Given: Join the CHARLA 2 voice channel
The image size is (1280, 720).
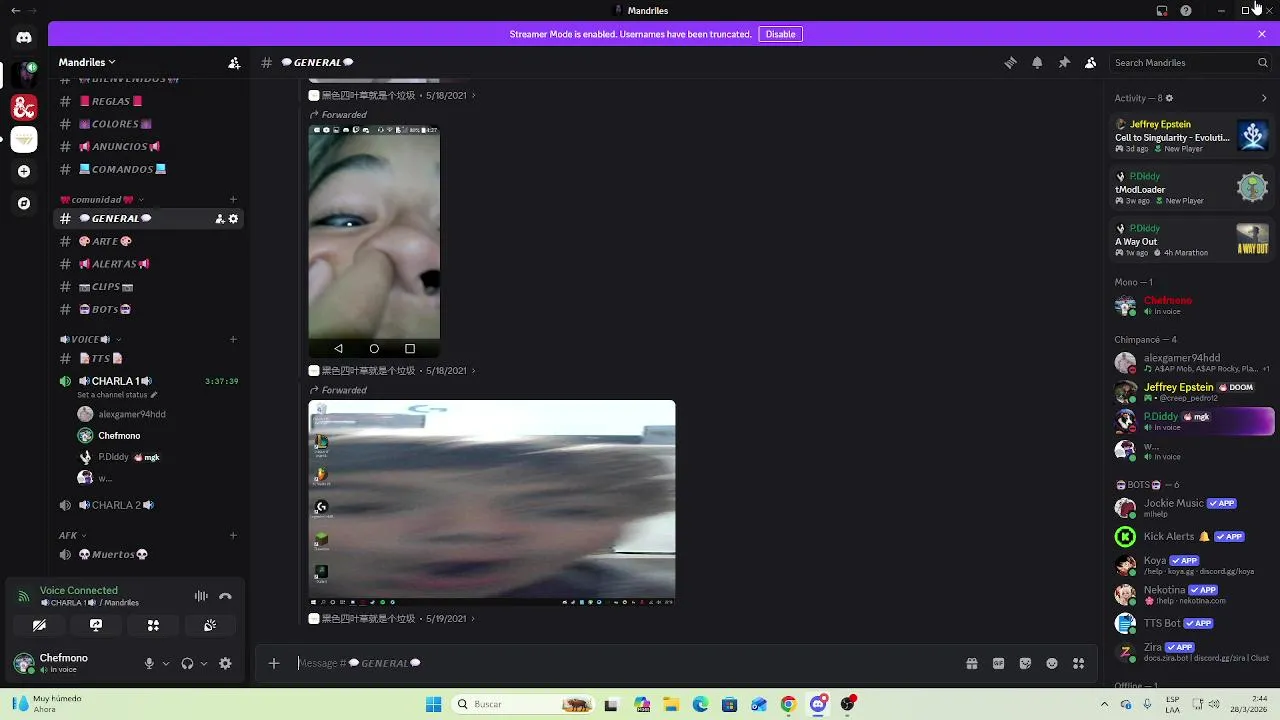Looking at the screenshot, I should 148,505.
